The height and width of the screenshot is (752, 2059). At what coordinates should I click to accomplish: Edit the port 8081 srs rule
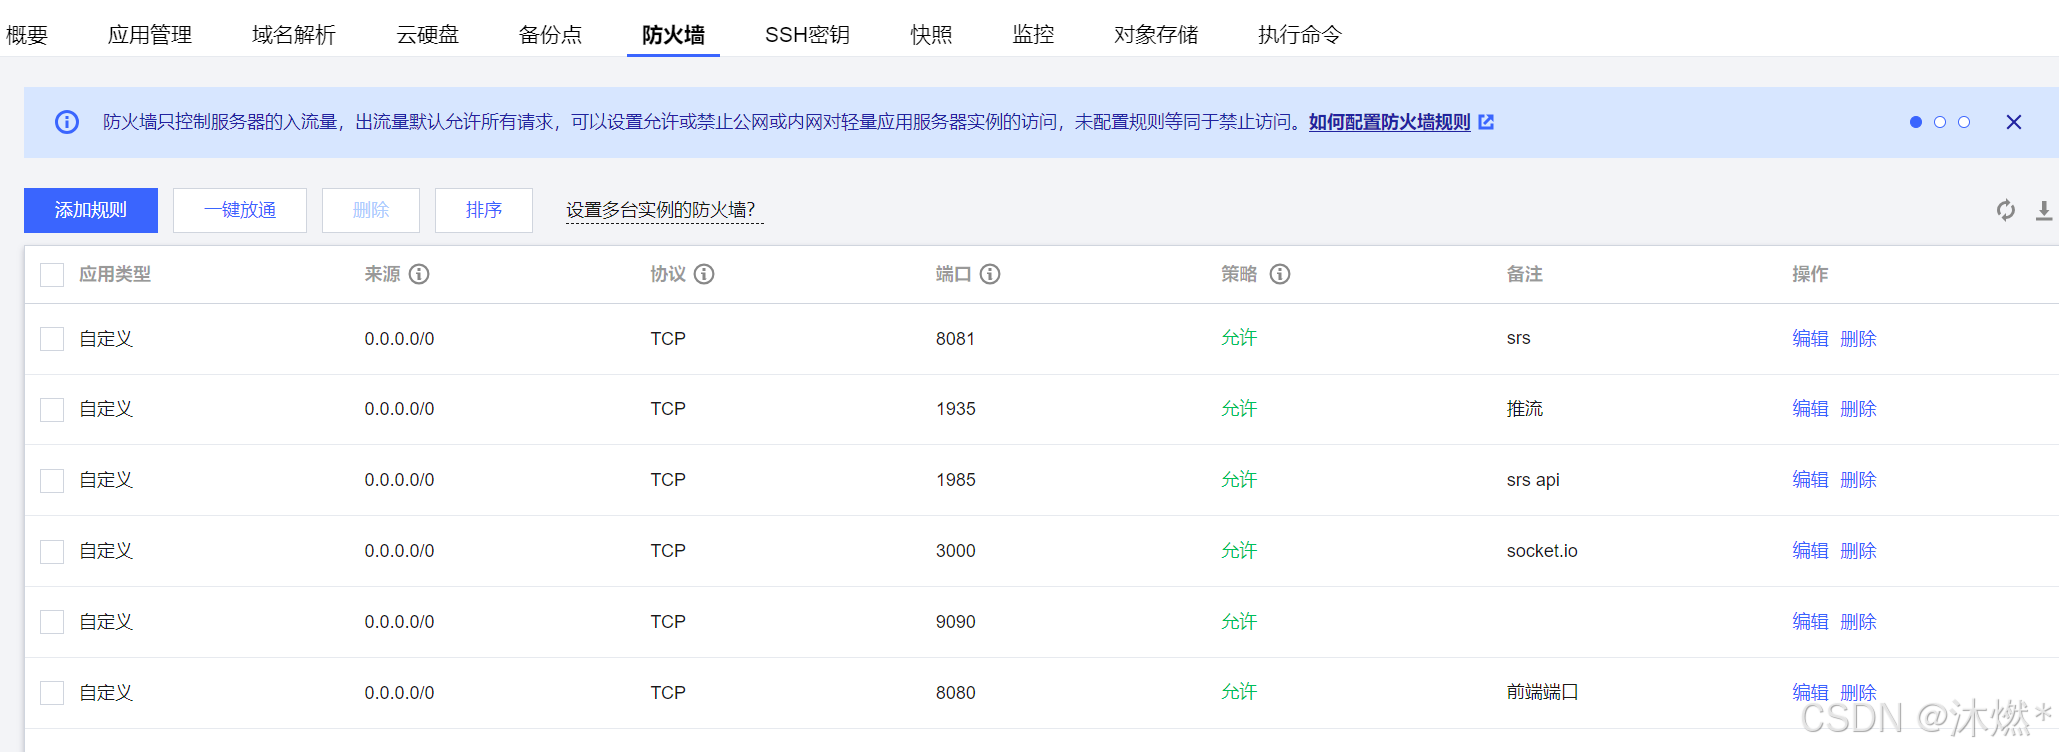pyautogui.click(x=1810, y=339)
